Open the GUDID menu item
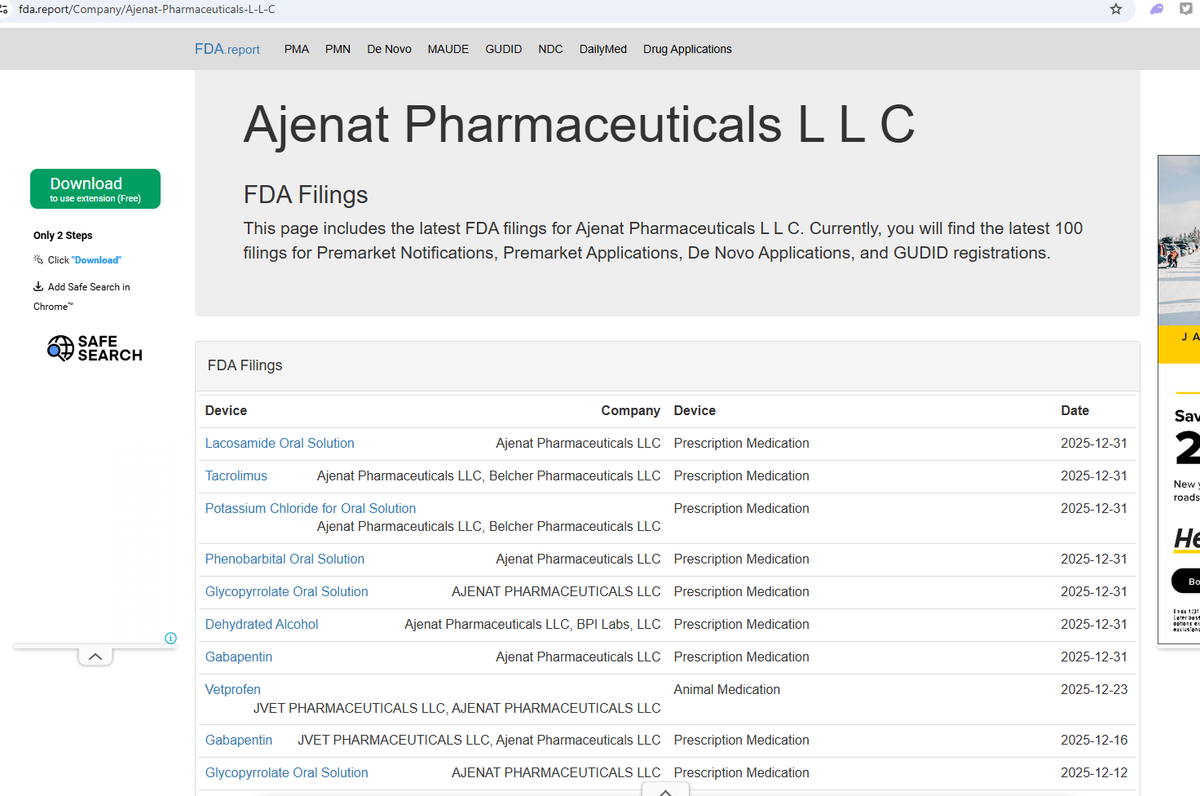The image size is (1200, 796). (x=503, y=49)
